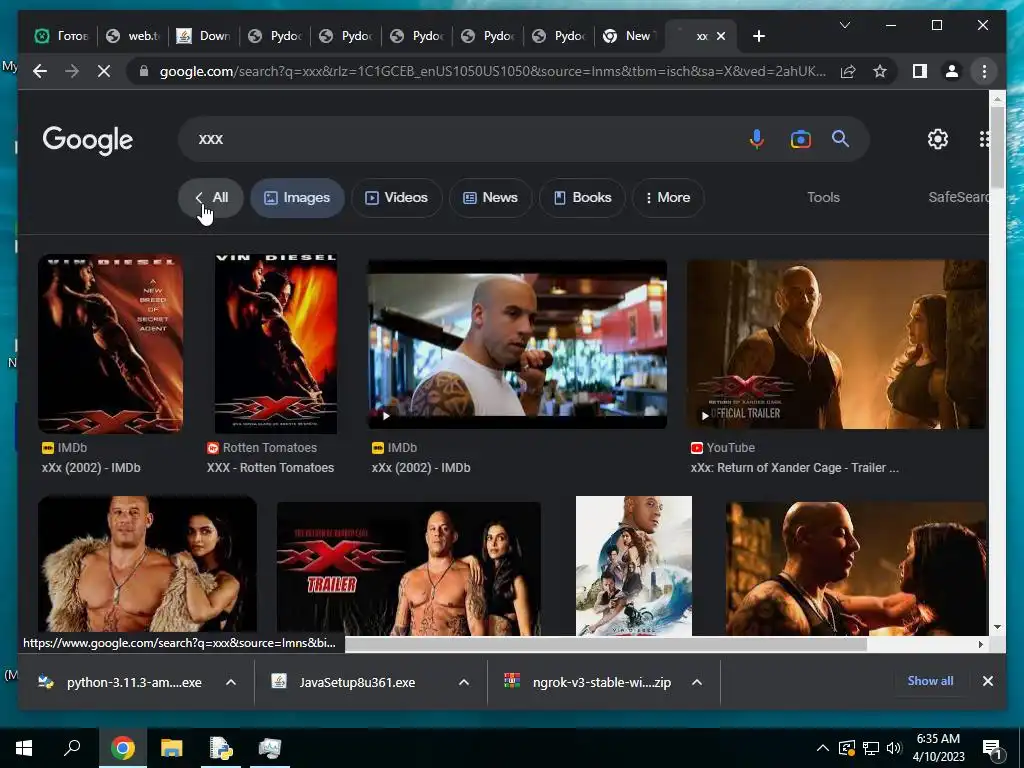Expand ngrok zip download options

click(697, 682)
